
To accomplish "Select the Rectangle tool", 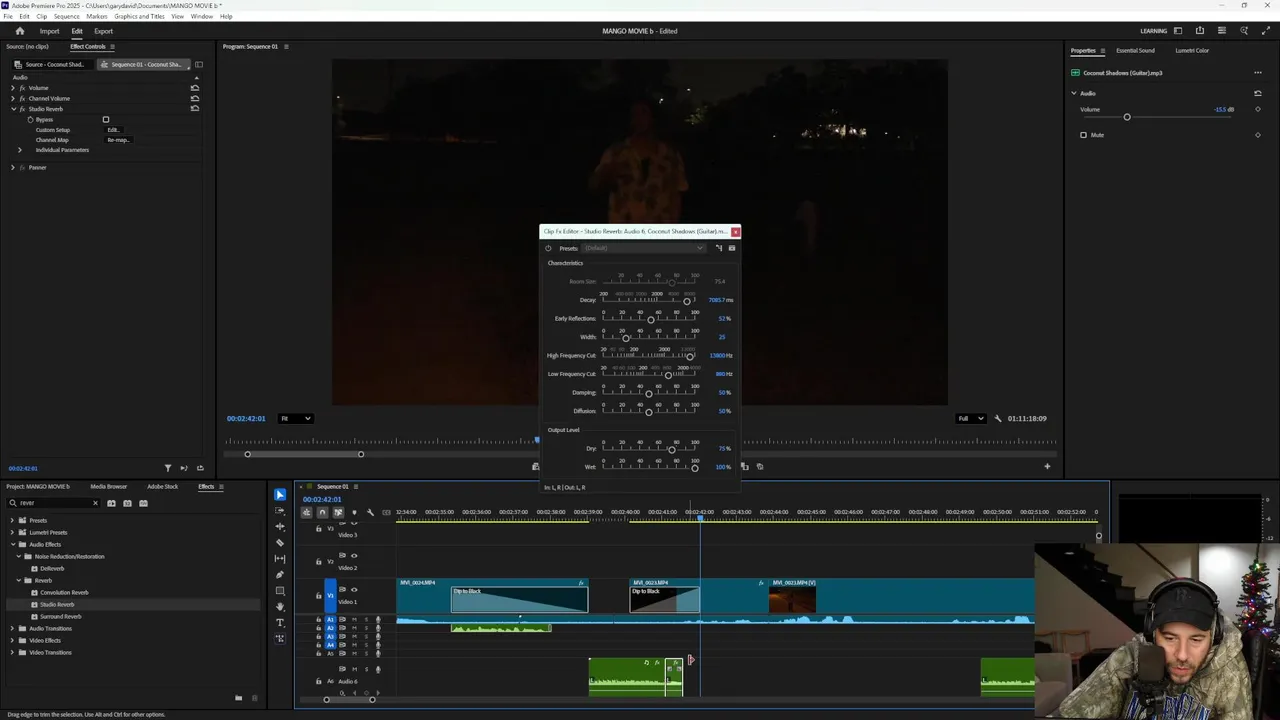I will point(280,591).
